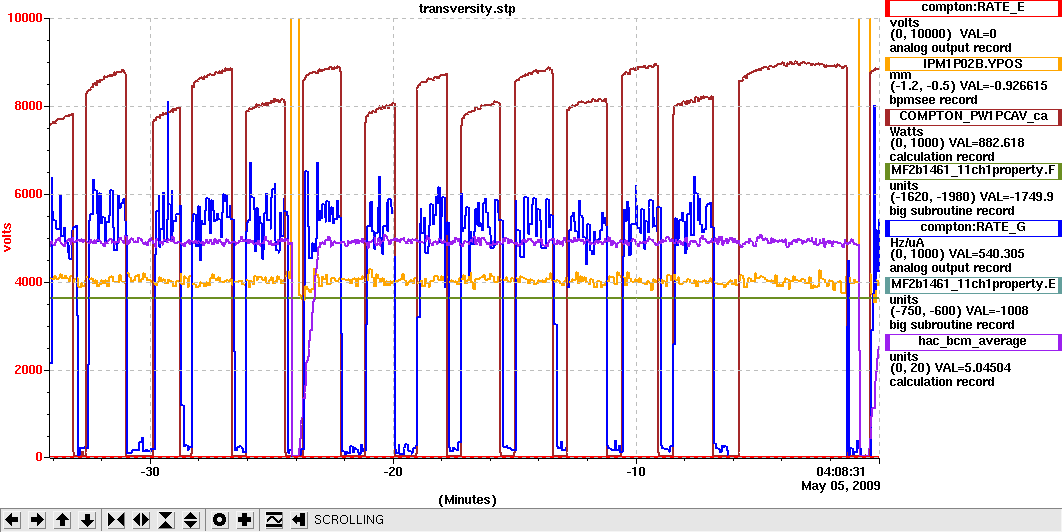Click the transversity.stp plot title
This screenshot has width=1062, height=532.
(x=466, y=7)
